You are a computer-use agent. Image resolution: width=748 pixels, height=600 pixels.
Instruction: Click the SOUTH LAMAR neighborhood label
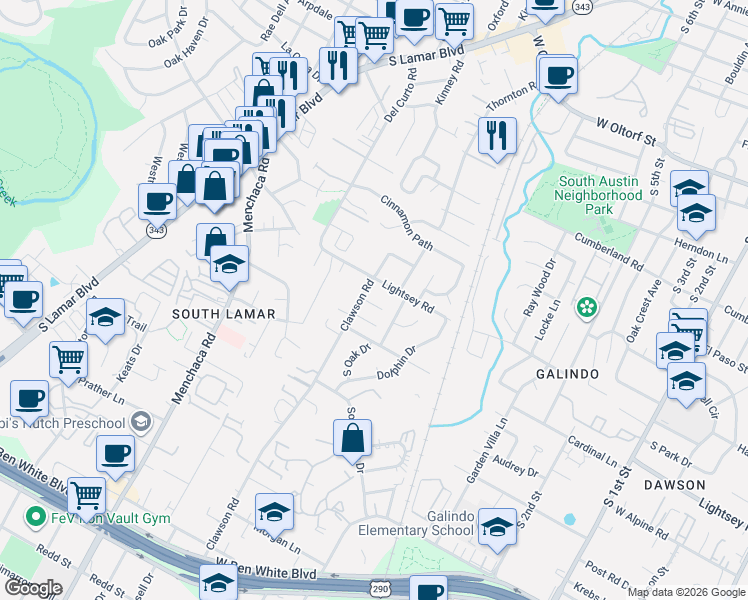click(224, 314)
